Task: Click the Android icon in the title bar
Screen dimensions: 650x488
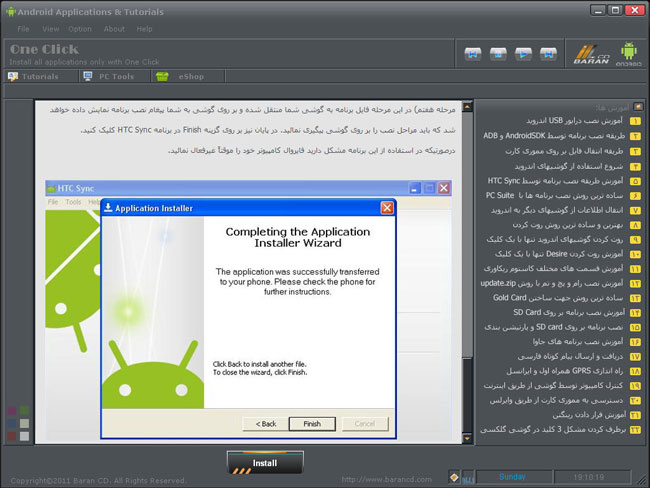Action: tap(10, 12)
